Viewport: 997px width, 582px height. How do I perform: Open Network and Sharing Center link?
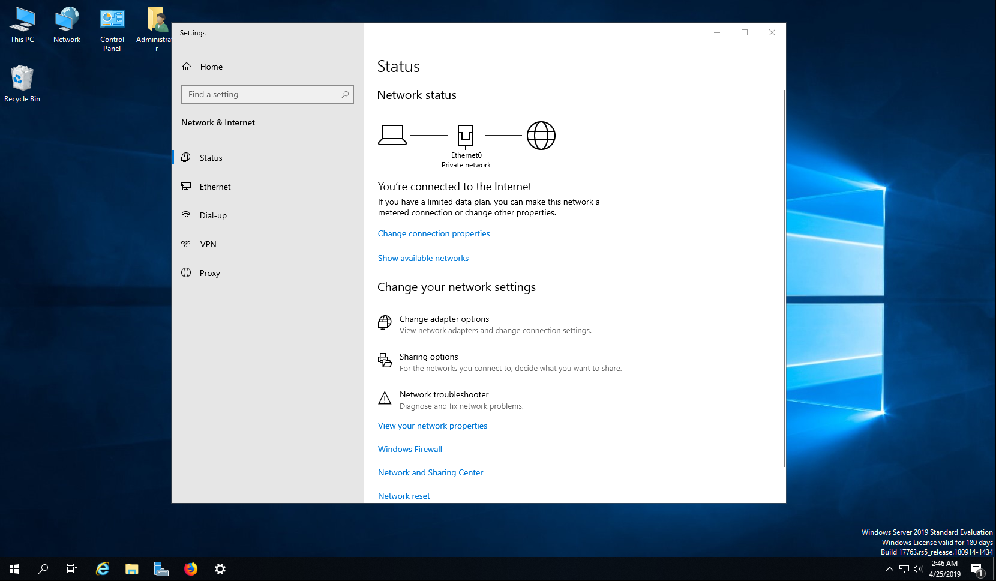point(431,472)
